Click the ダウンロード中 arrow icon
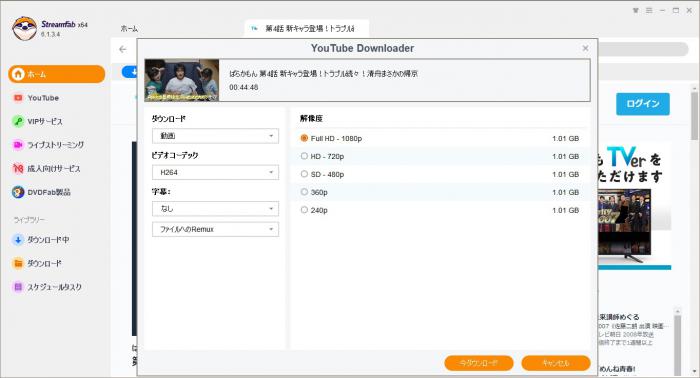The height and width of the screenshot is (378, 700). click(x=18, y=240)
